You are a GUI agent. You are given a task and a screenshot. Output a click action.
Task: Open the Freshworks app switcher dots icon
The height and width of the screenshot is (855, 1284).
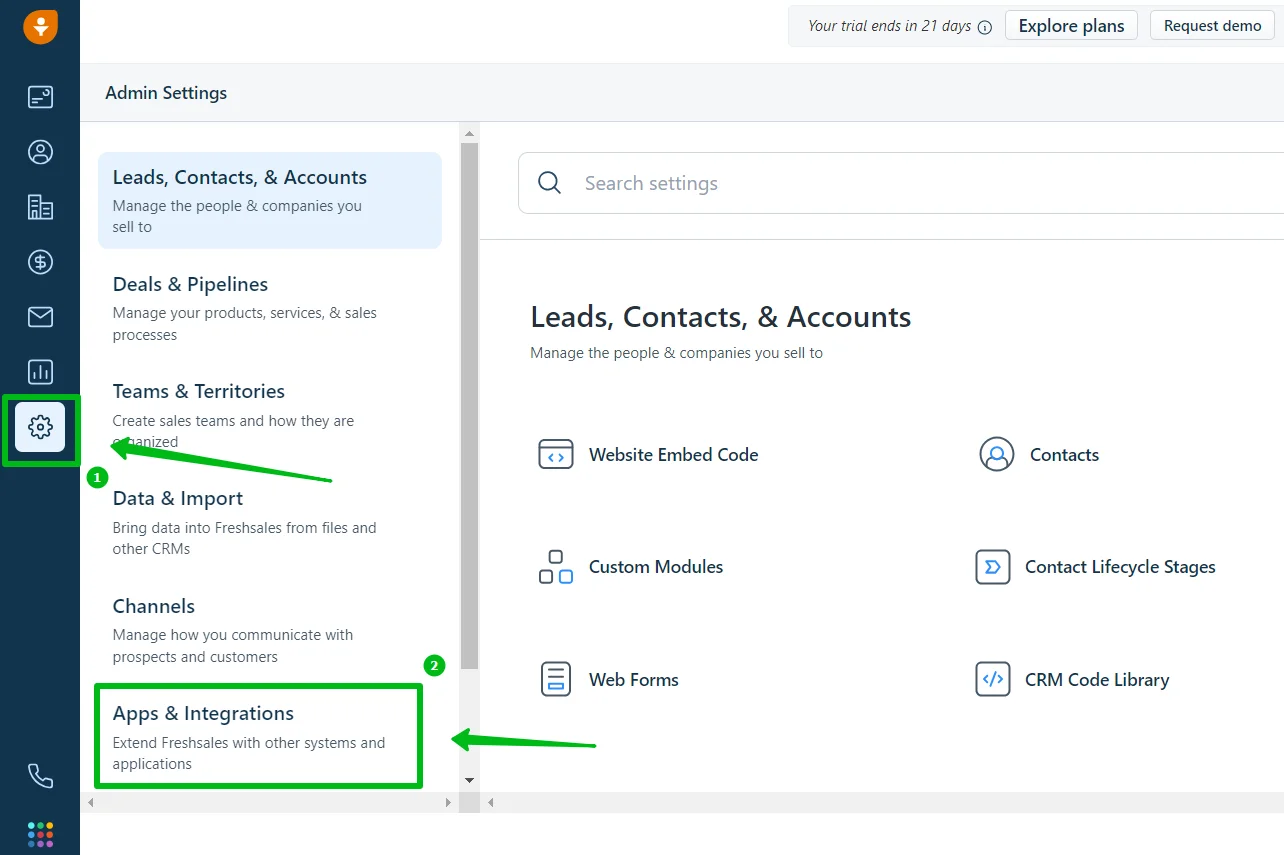(40, 833)
